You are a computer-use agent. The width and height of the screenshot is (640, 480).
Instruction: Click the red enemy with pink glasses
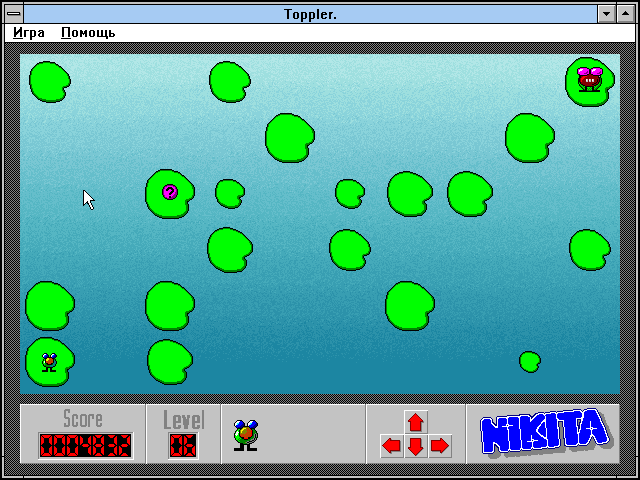click(x=590, y=79)
